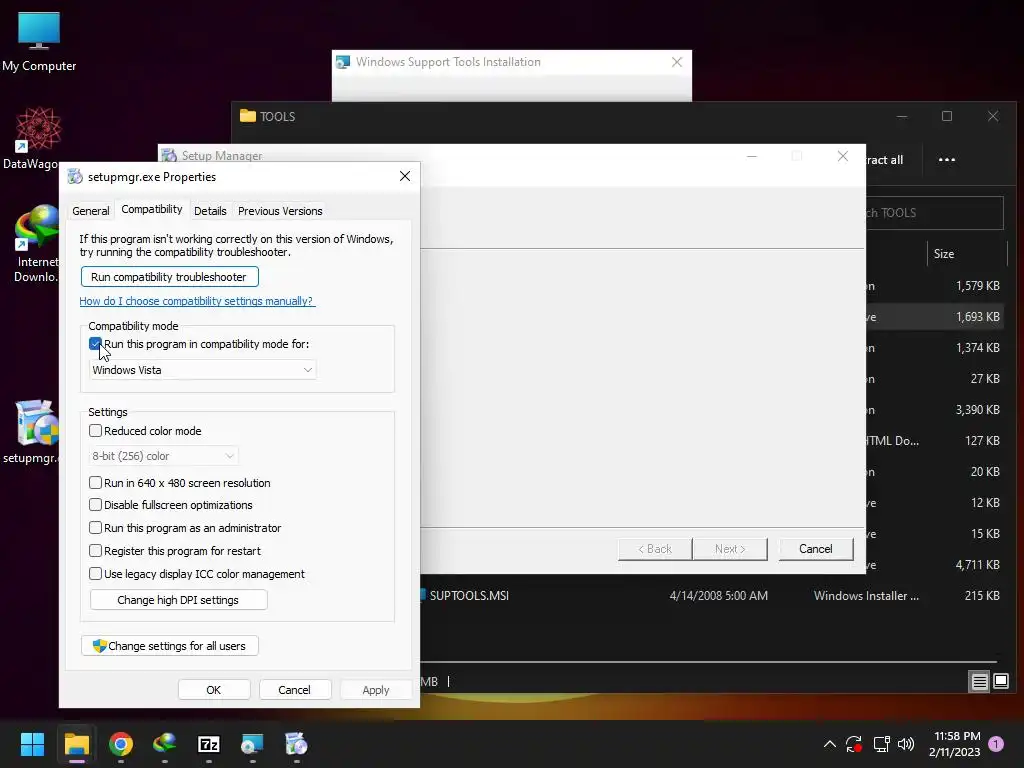1024x768 pixels.
Task: Open the Previous Versions tab
Action: (280, 211)
